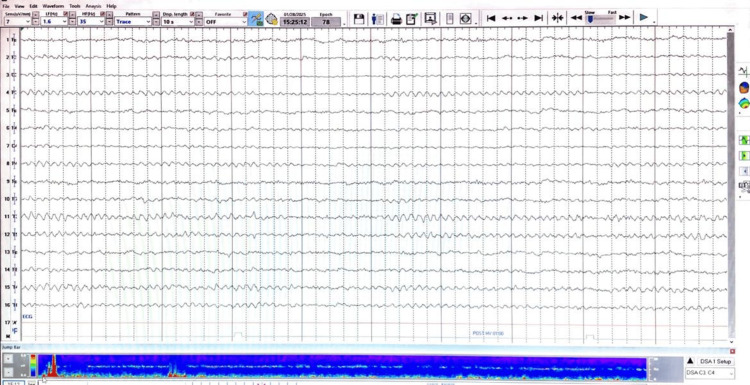Click the green waveform panel sidebar icon
This screenshot has height=385, width=750.
tap(744, 140)
